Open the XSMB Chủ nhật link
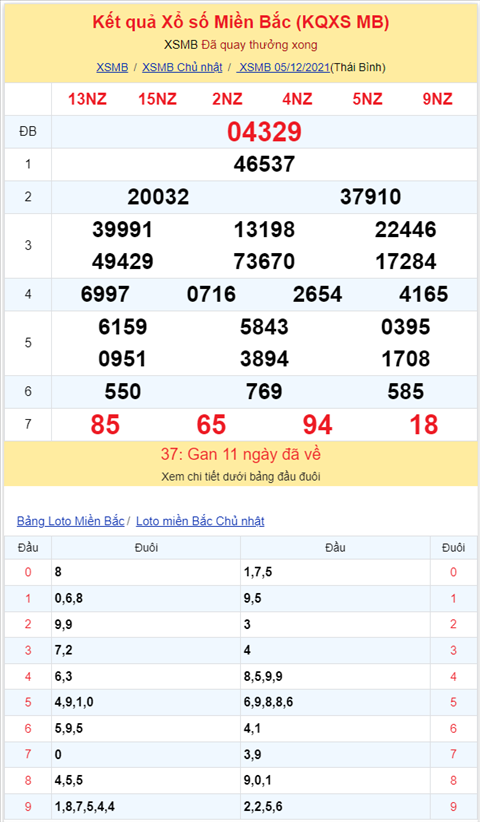 click(x=182, y=67)
